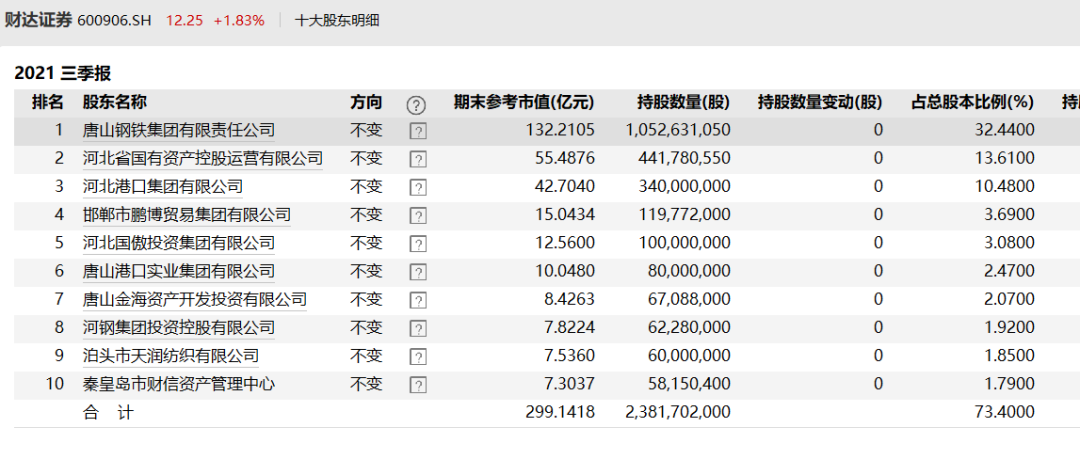The image size is (1080, 459).
Task: Click the 十大股东明细 title
Action: click(x=337, y=21)
